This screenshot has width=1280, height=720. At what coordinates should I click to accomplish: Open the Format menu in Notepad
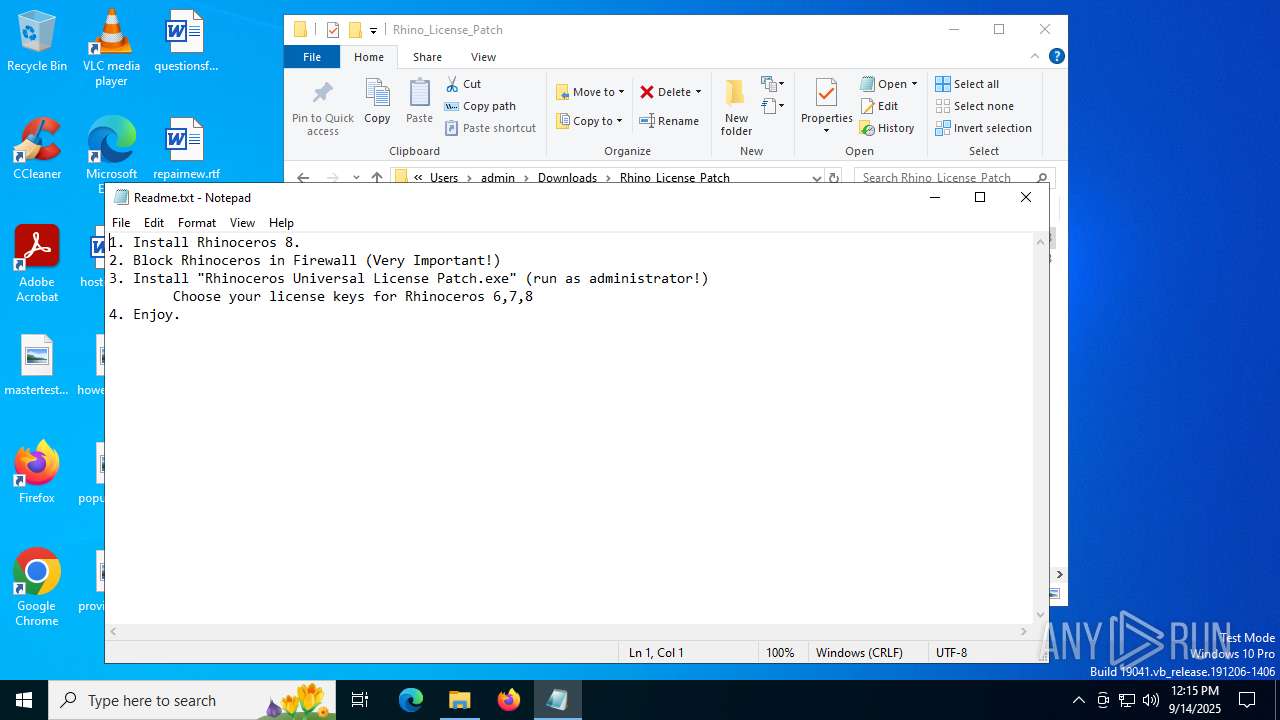pos(197,223)
